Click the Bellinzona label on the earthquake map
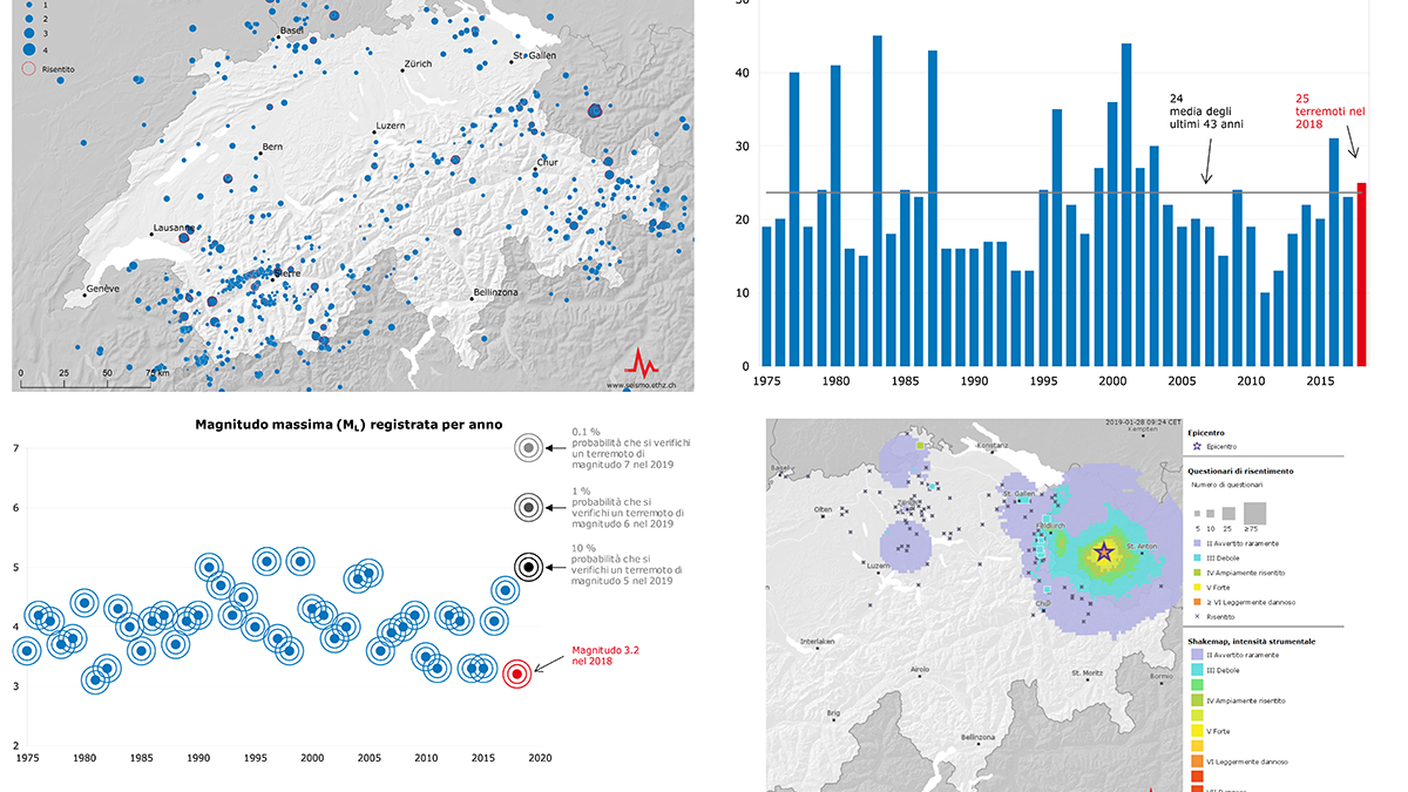 click(496, 293)
